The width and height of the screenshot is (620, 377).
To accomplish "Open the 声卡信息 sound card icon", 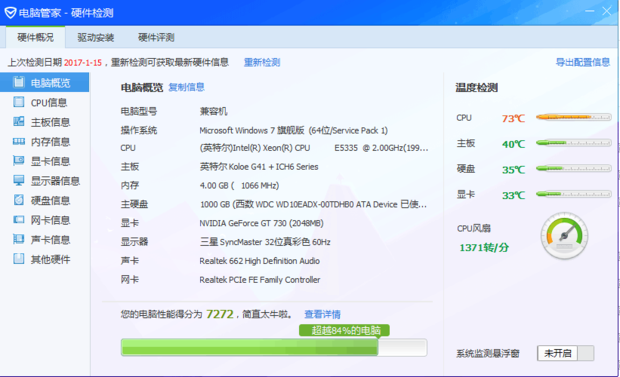I will point(19,239).
